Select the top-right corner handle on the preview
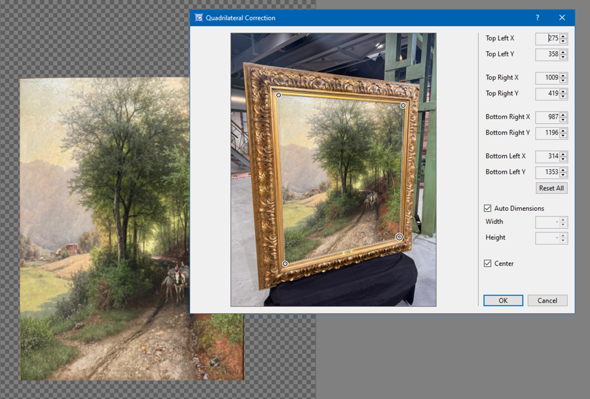Image resolution: width=590 pixels, height=399 pixels. point(403,105)
